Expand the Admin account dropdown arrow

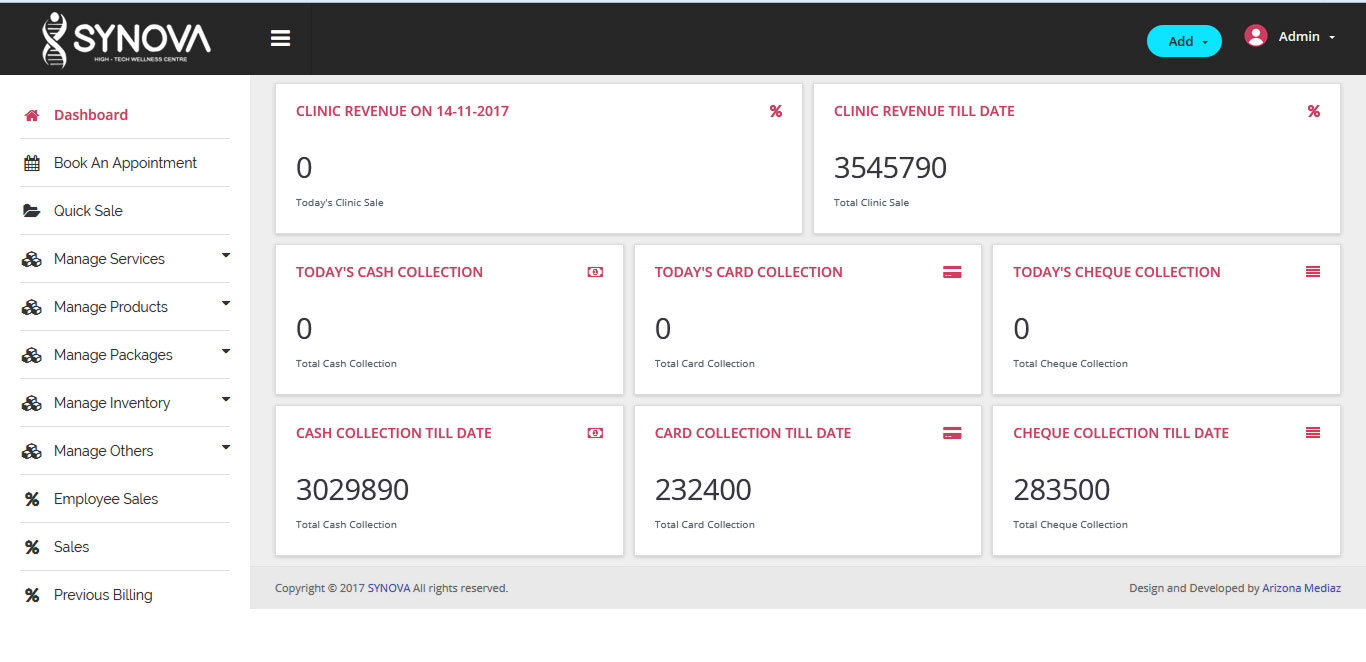[x=1332, y=37]
